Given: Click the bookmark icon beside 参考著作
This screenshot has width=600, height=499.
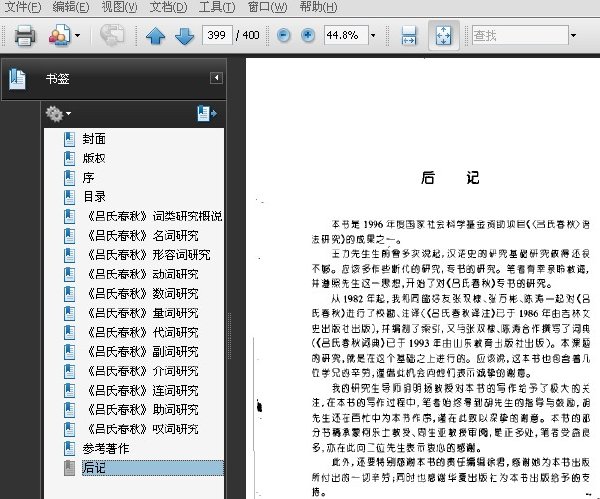Looking at the screenshot, I should tap(69, 448).
